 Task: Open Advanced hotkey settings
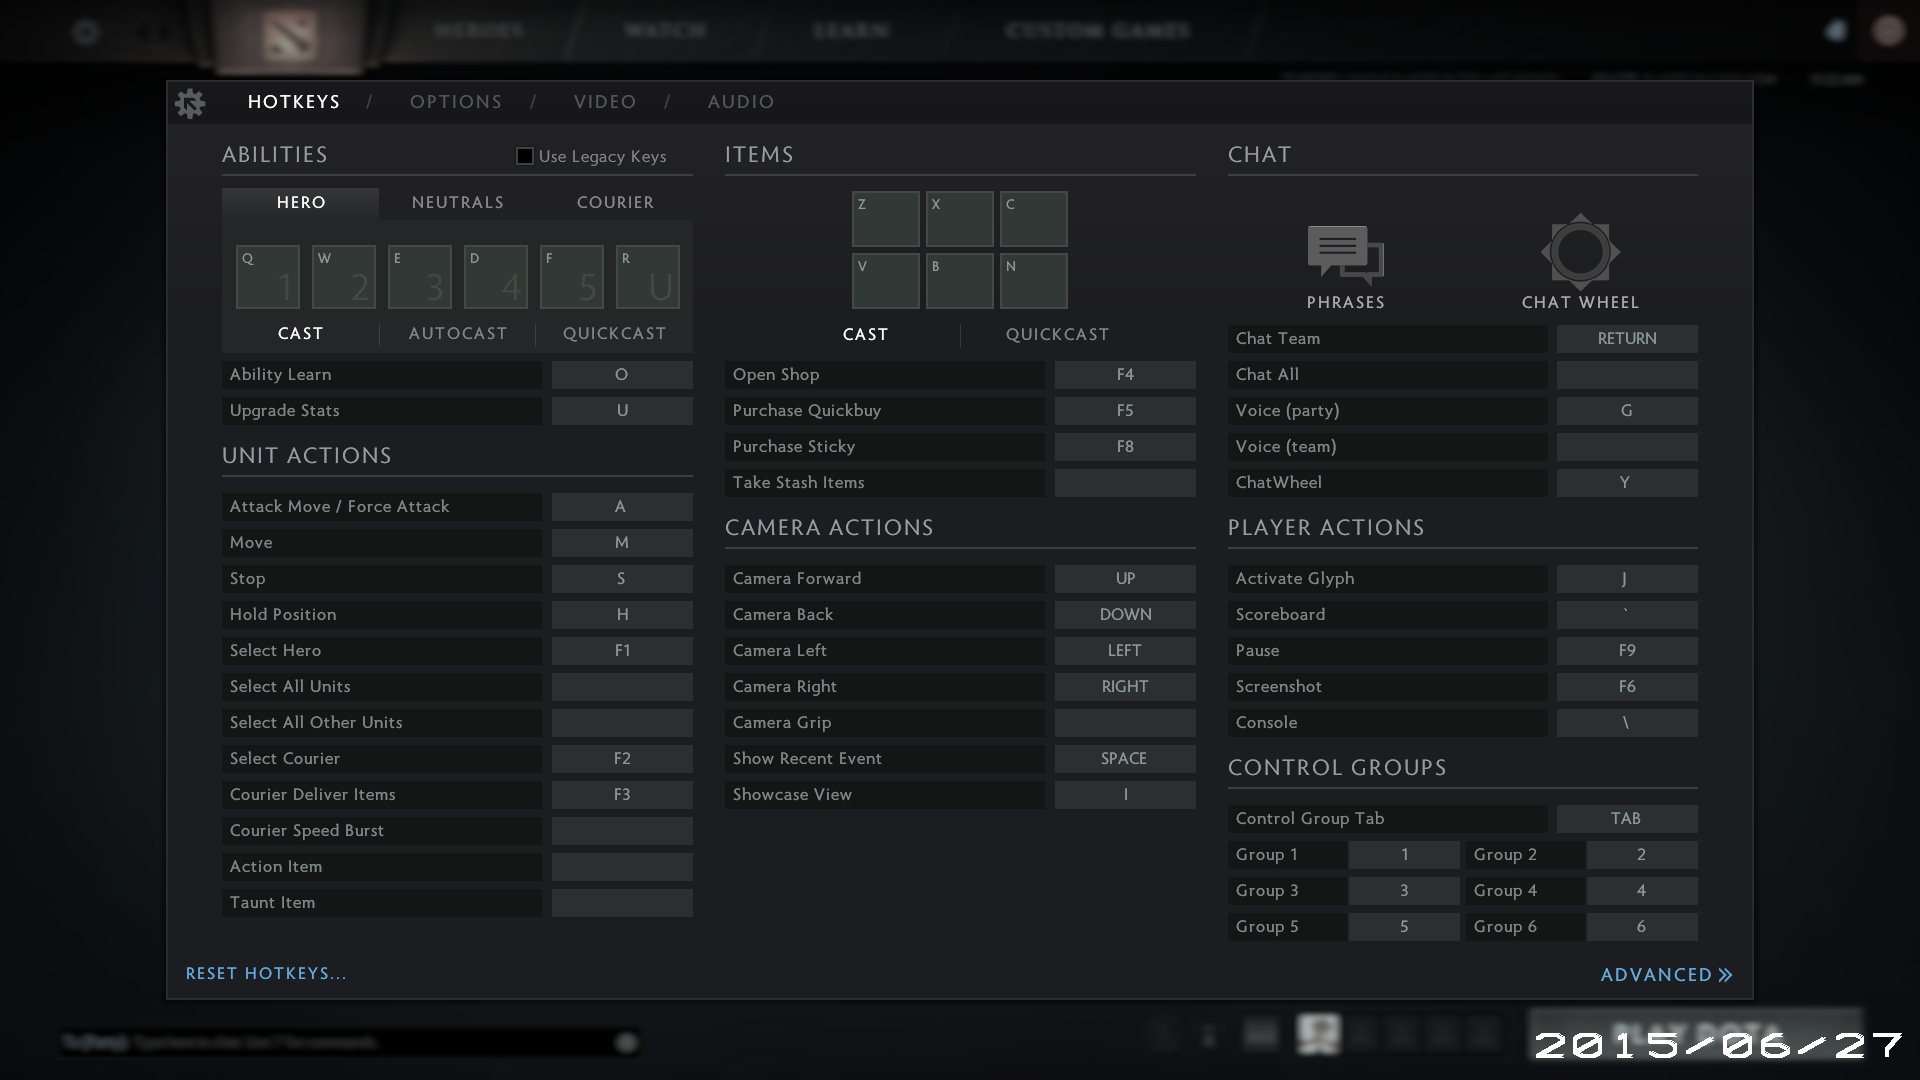pos(1666,974)
